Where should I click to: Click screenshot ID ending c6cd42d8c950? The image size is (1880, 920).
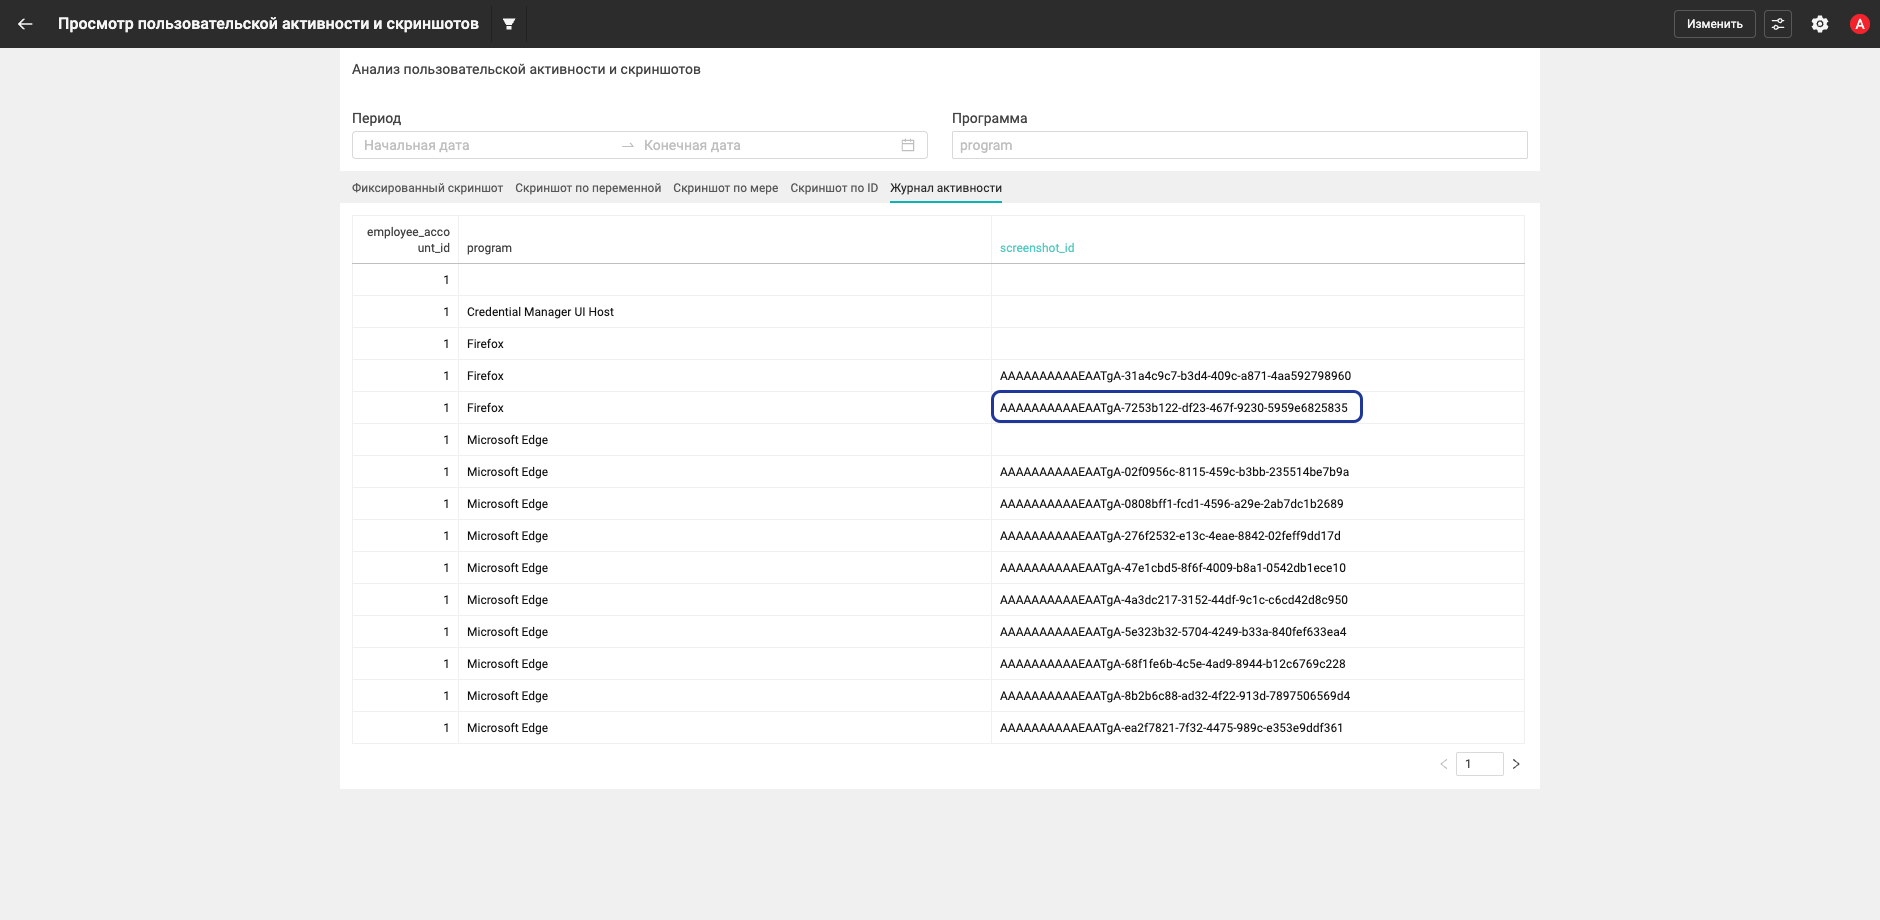[1174, 600]
